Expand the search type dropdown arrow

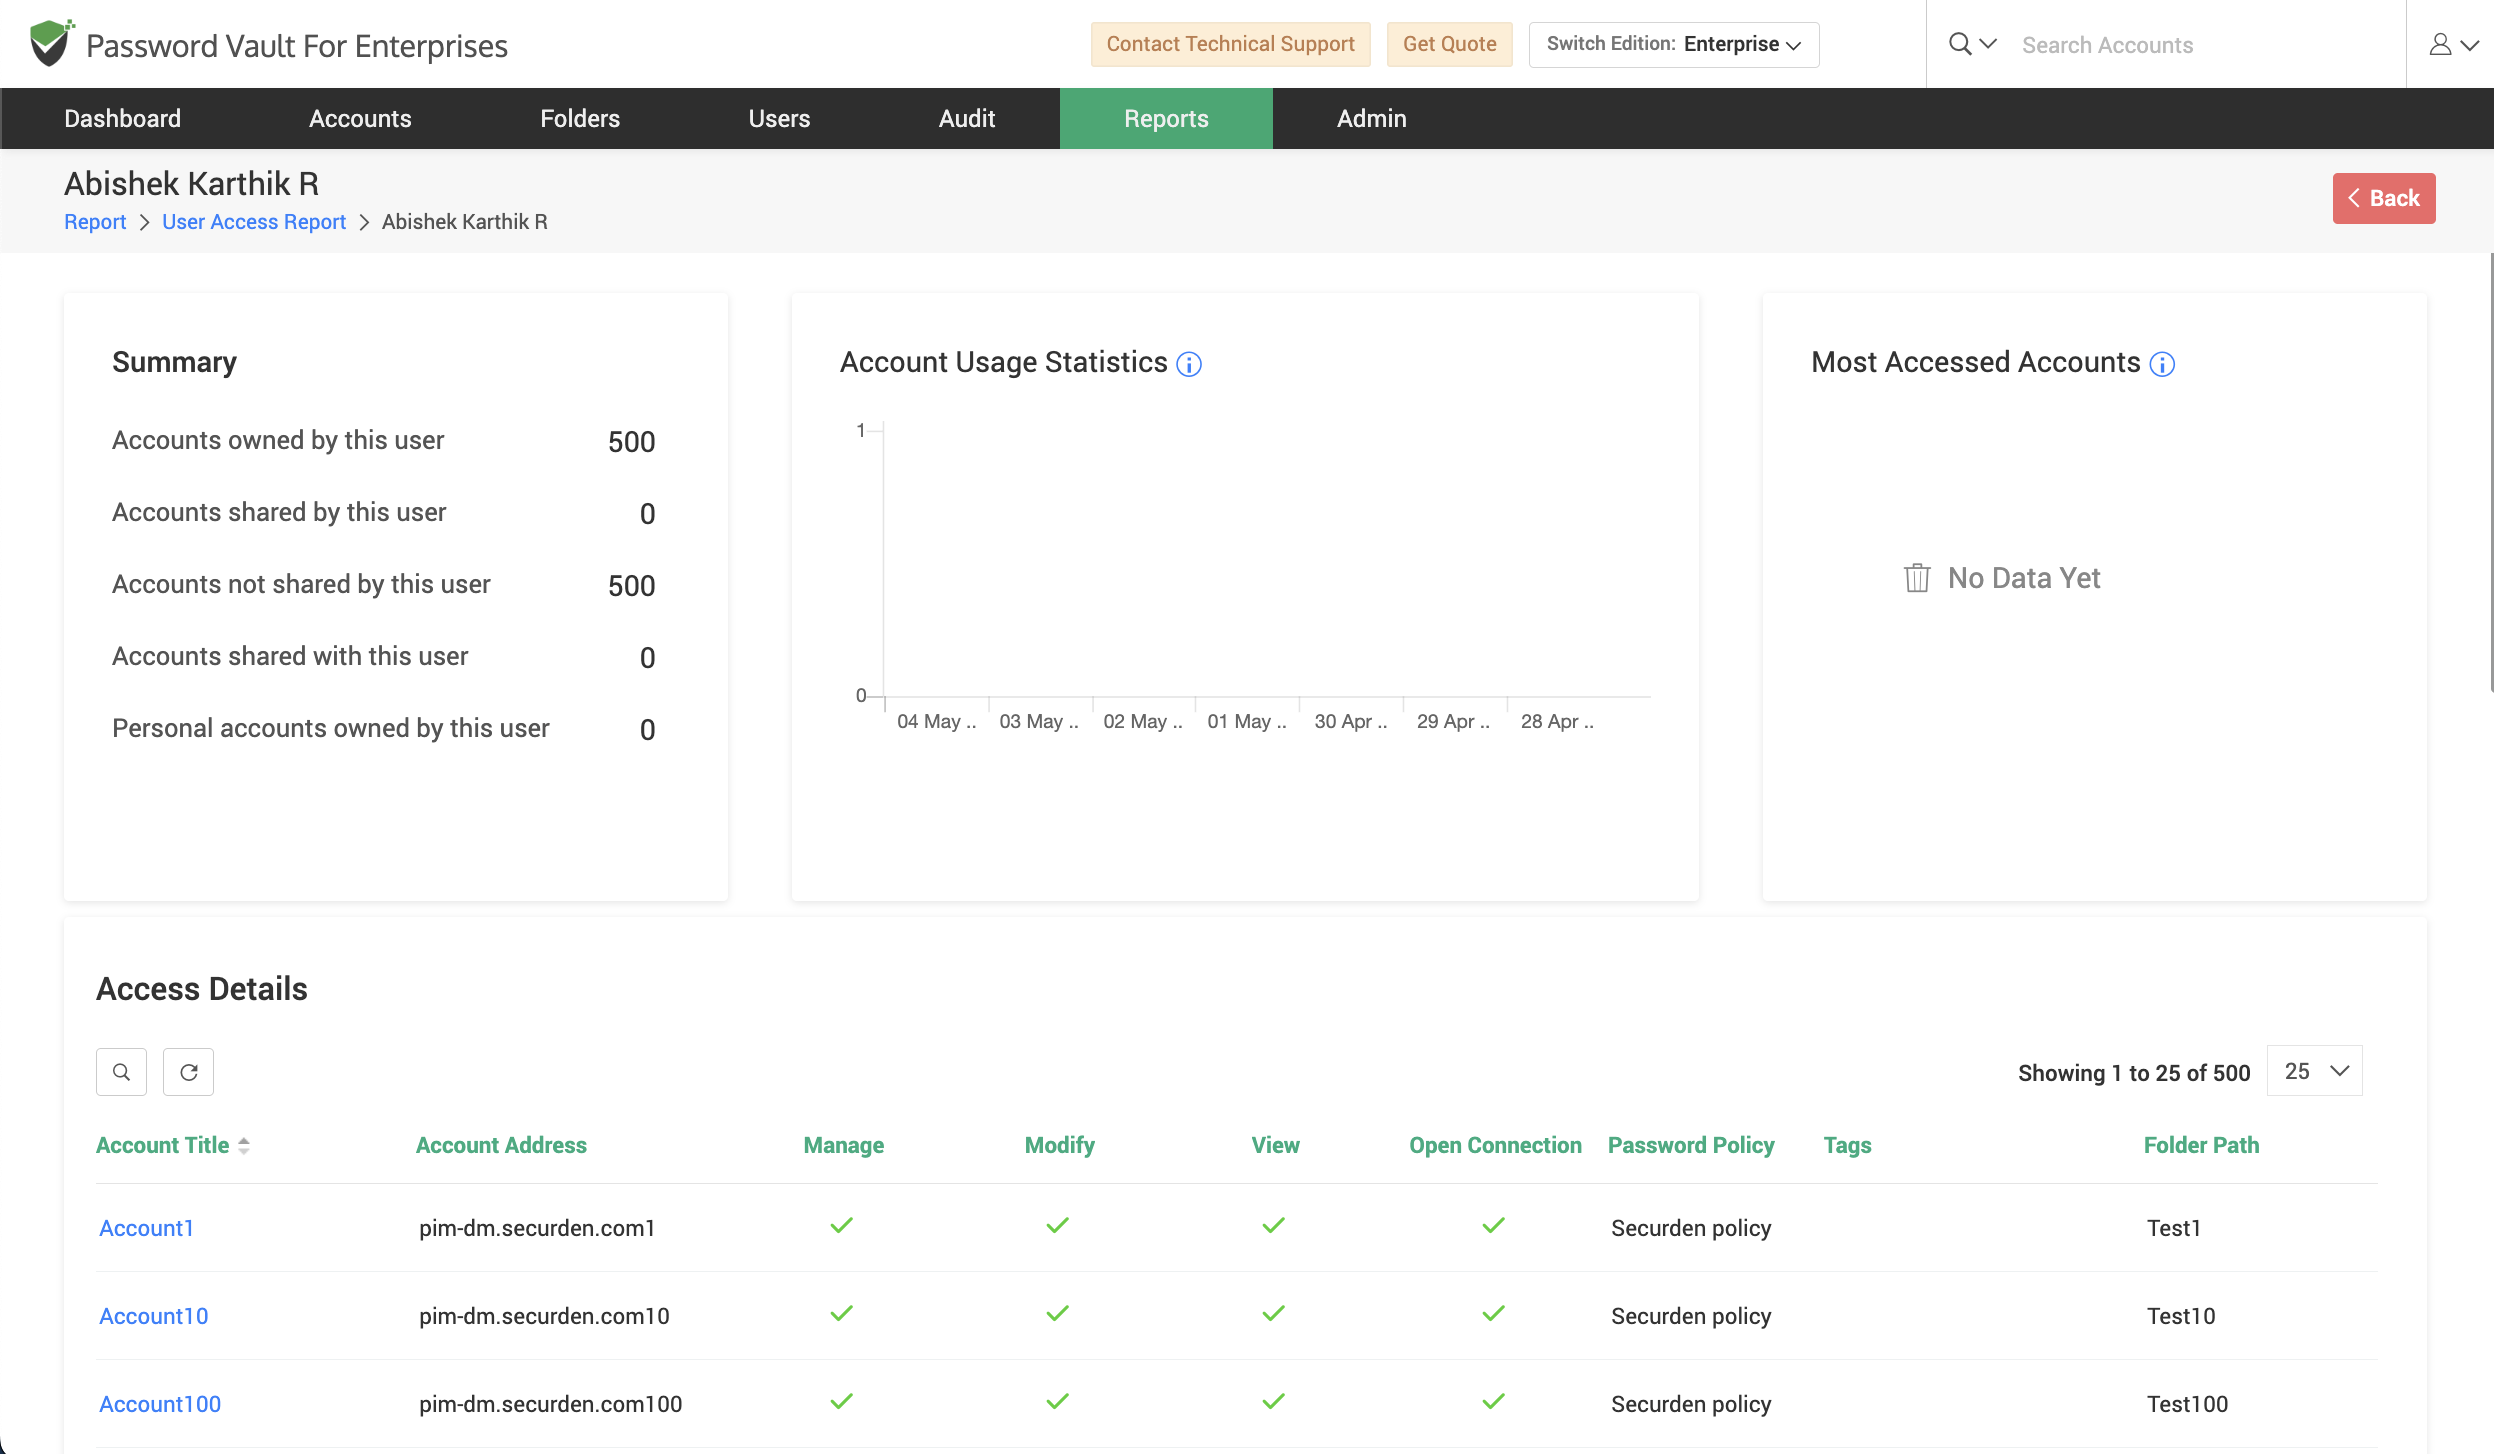pos(1988,44)
